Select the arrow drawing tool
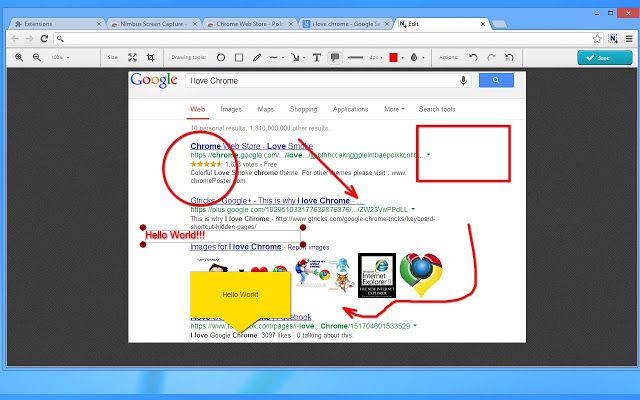Image resolution: width=640 pixels, height=400 pixels. tap(295, 58)
